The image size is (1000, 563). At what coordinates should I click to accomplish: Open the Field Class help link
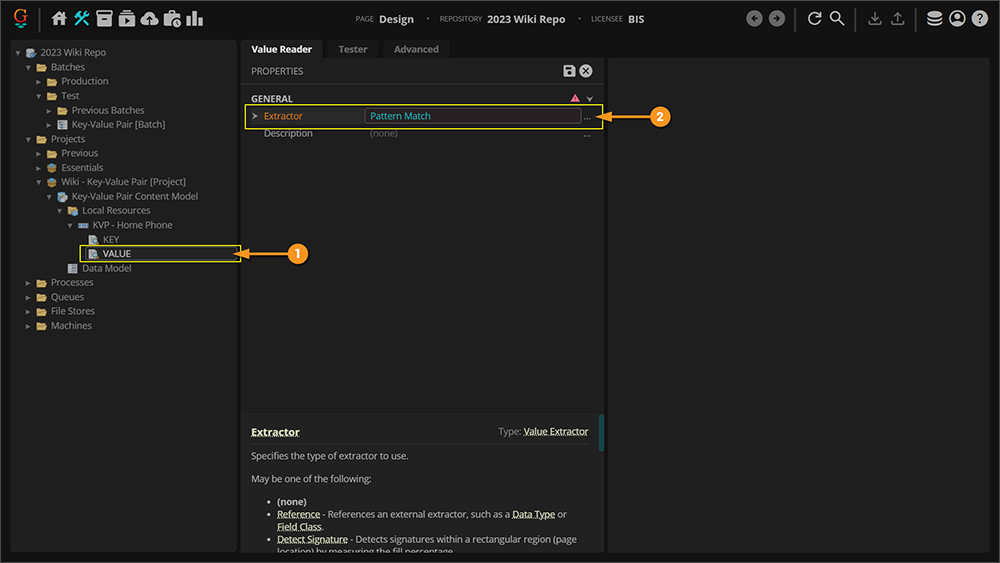[299, 527]
